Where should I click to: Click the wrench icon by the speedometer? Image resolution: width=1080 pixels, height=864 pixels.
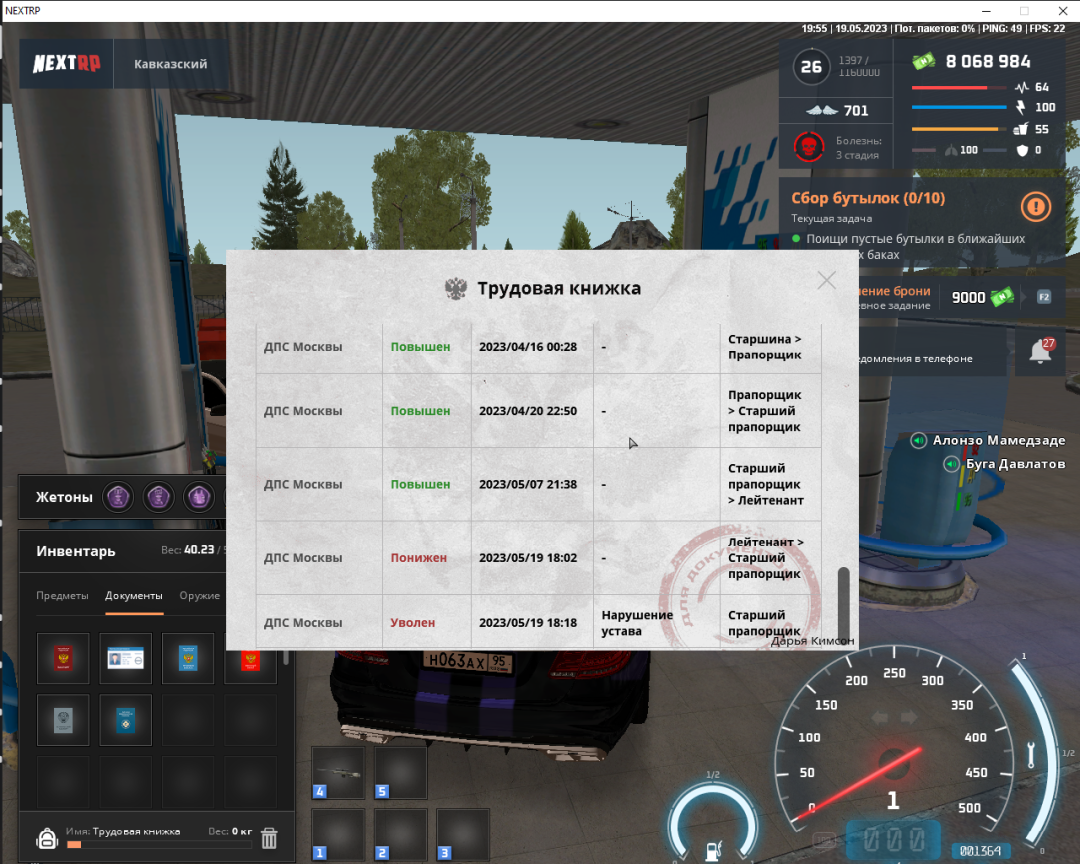(1031, 754)
